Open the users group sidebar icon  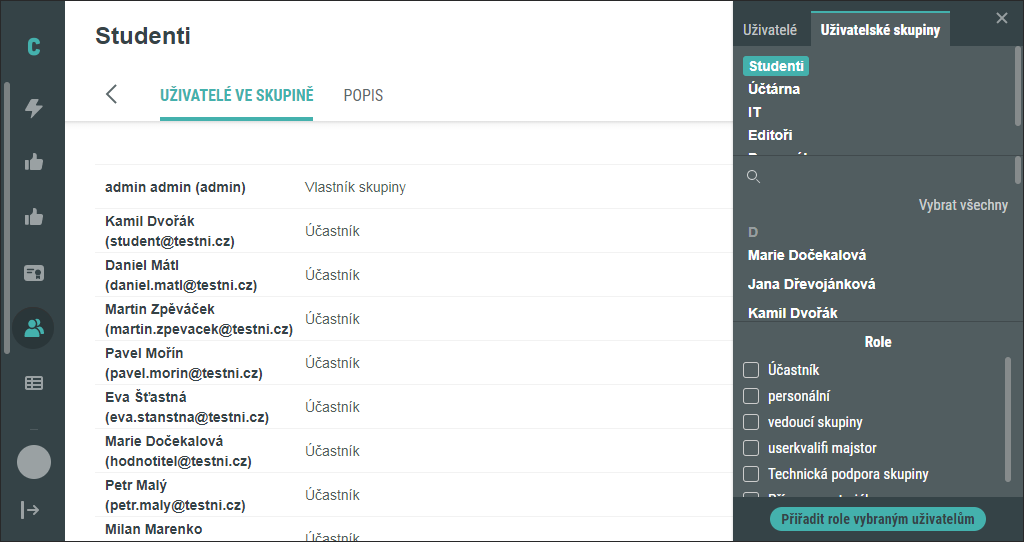34,328
